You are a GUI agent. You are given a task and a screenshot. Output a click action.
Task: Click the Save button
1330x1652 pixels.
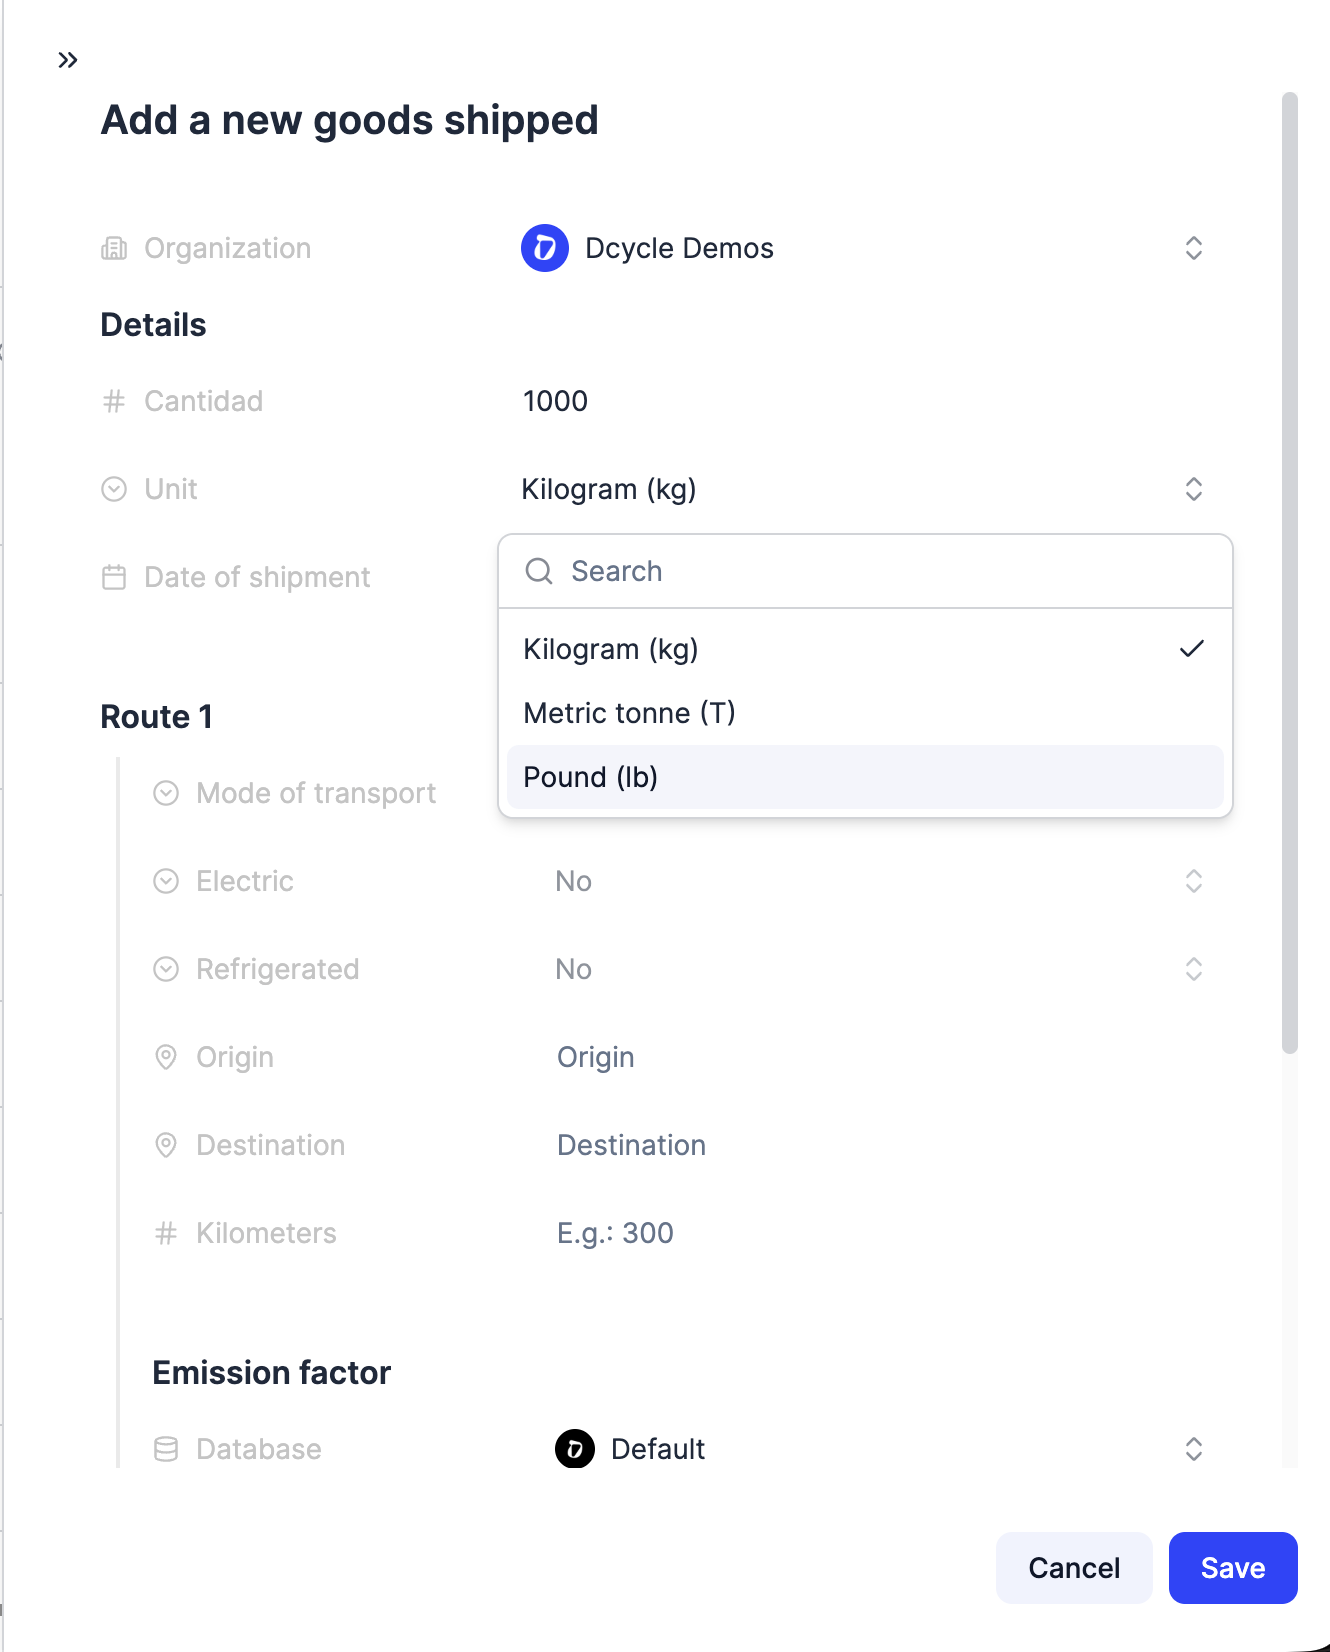[x=1233, y=1568]
